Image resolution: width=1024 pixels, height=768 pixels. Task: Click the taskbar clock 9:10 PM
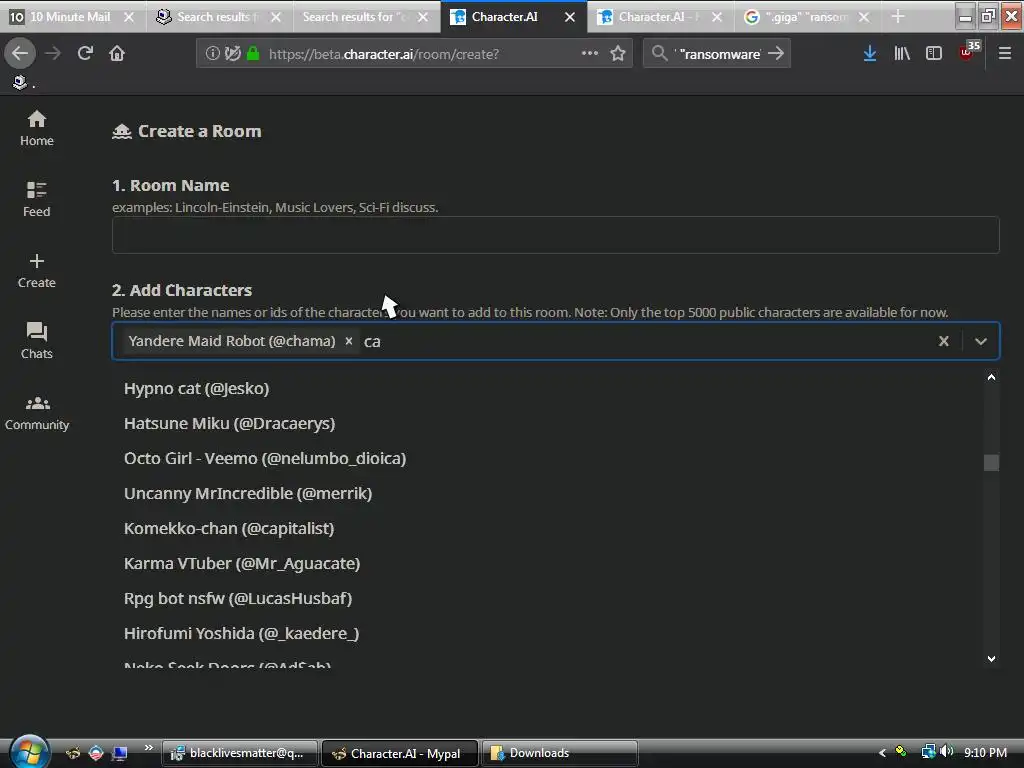point(985,752)
